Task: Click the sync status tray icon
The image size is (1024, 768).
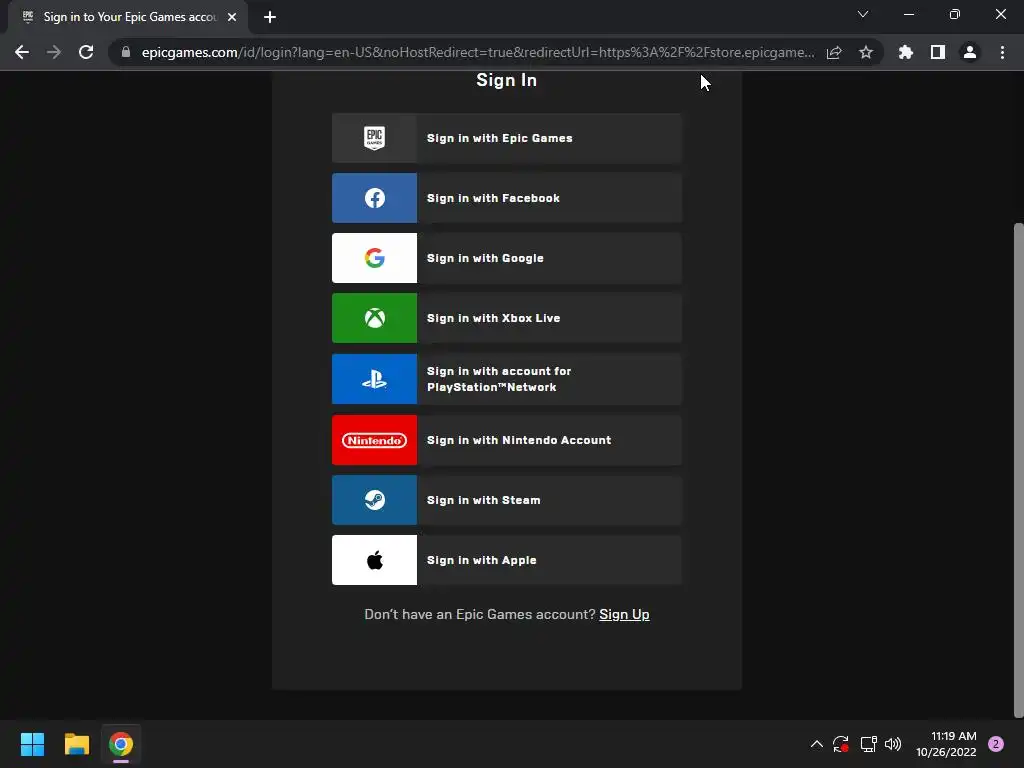Action: [840, 744]
